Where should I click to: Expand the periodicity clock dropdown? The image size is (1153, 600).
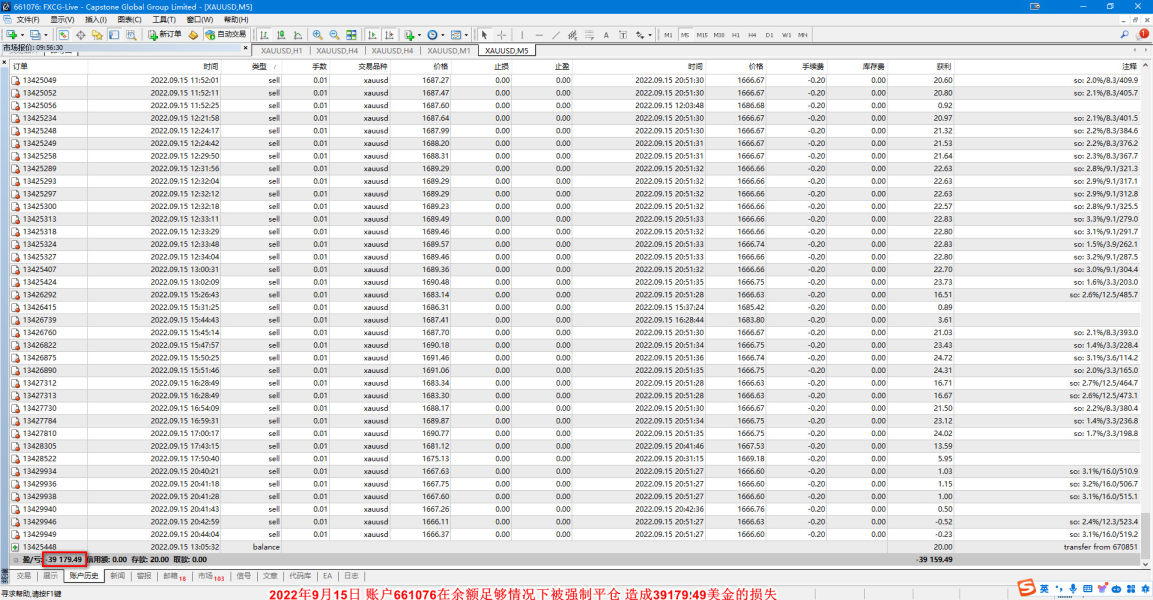click(x=445, y=34)
